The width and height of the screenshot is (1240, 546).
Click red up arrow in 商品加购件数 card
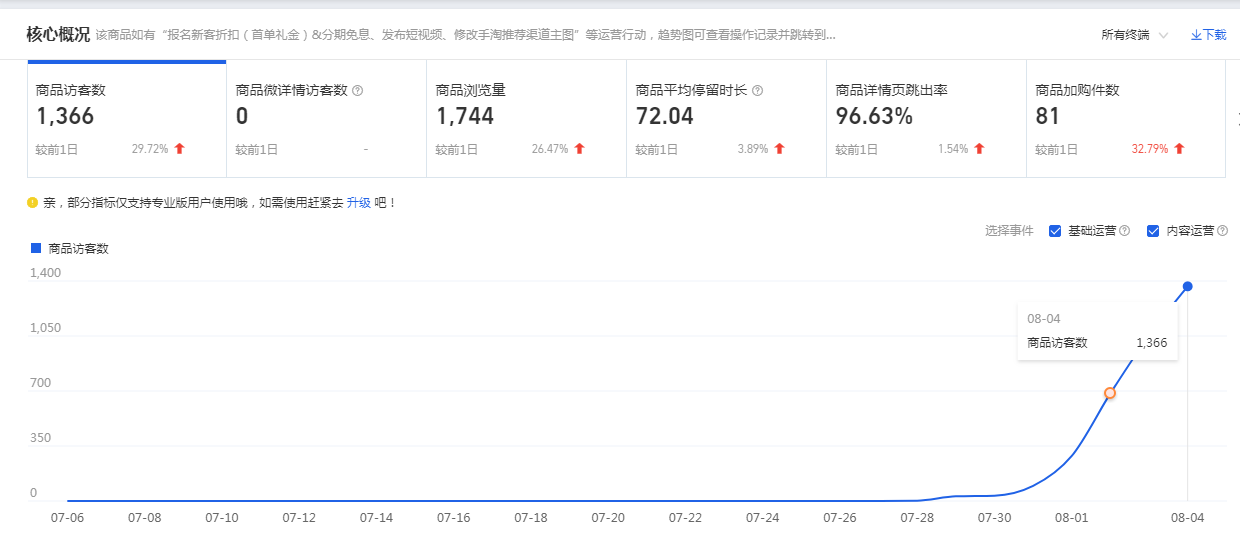click(1180, 149)
